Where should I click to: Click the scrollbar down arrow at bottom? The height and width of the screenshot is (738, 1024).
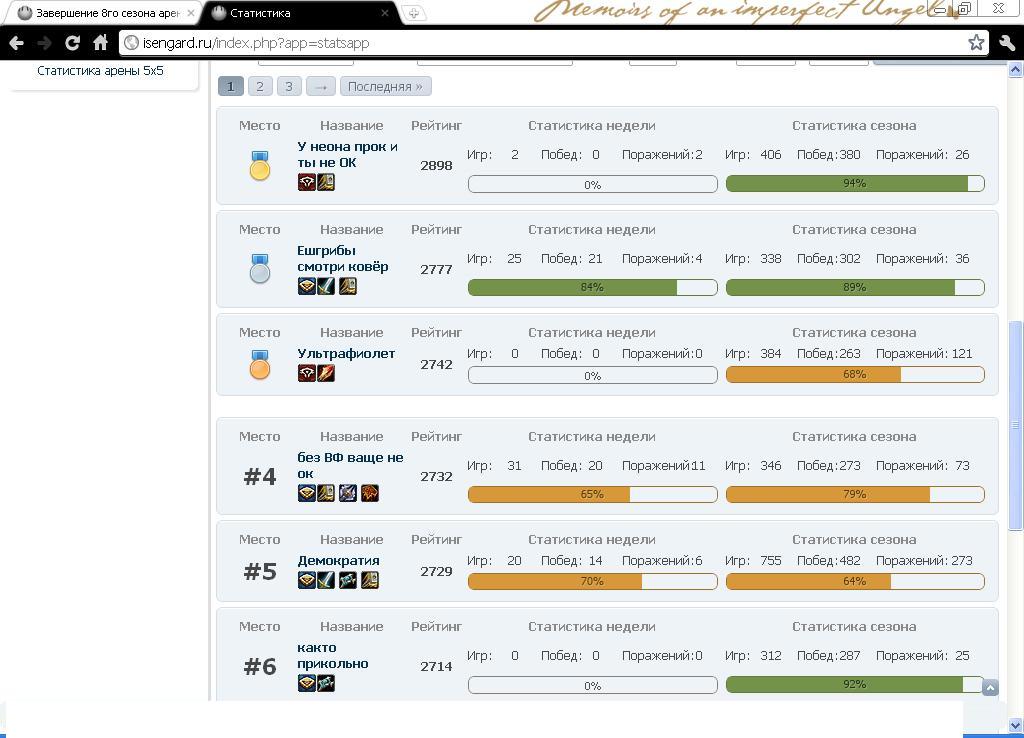[x=1016, y=725]
